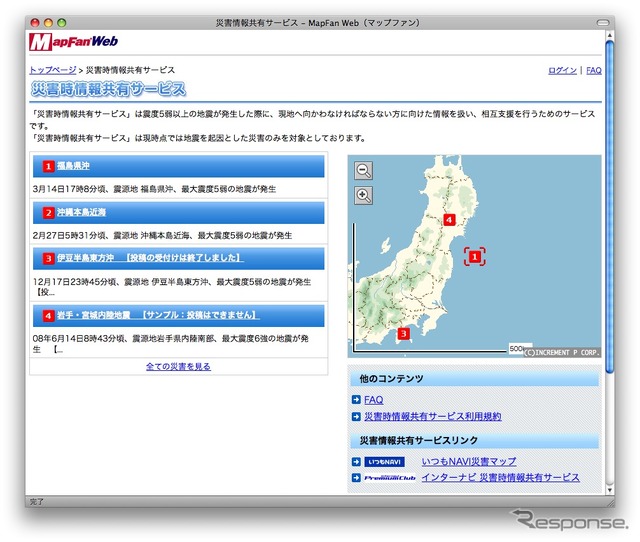Viewport: 640px width, 542px height.
Task: Click the 災害時情報共有サービス page heading
Action: tap(109, 89)
